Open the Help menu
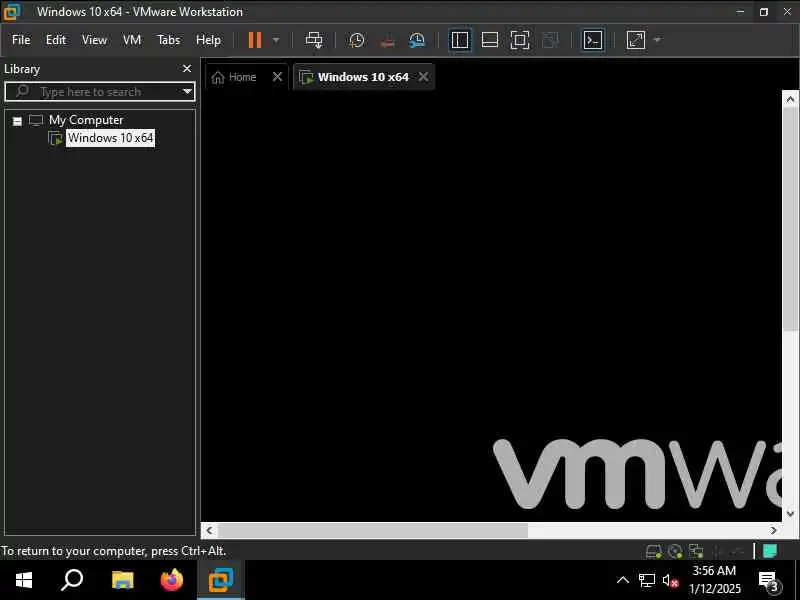800x600 pixels. click(208, 40)
